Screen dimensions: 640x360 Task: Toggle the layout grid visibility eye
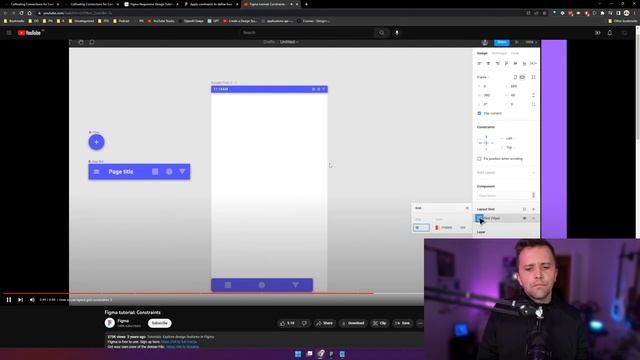click(x=524, y=218)
